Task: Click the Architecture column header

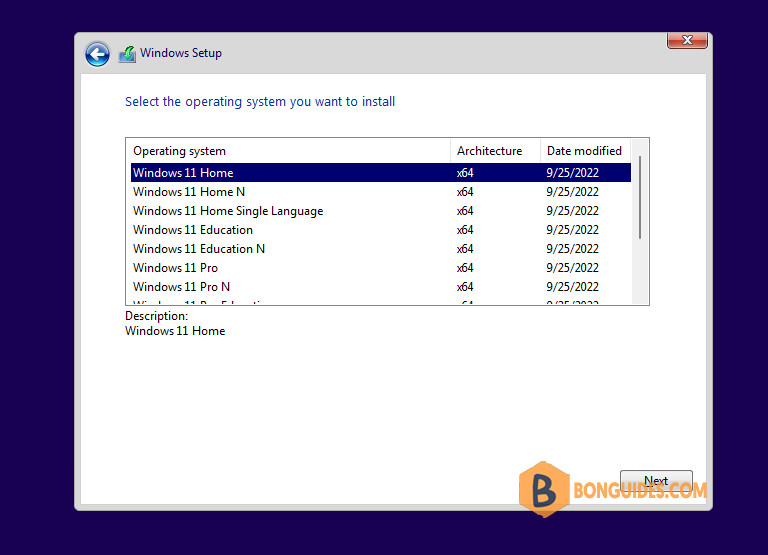Action: point(495,151)
